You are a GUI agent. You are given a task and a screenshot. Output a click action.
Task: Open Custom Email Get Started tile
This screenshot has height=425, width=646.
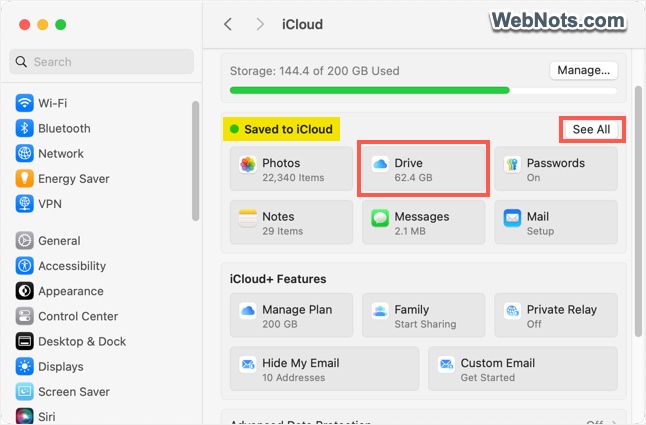click(523, 369)
